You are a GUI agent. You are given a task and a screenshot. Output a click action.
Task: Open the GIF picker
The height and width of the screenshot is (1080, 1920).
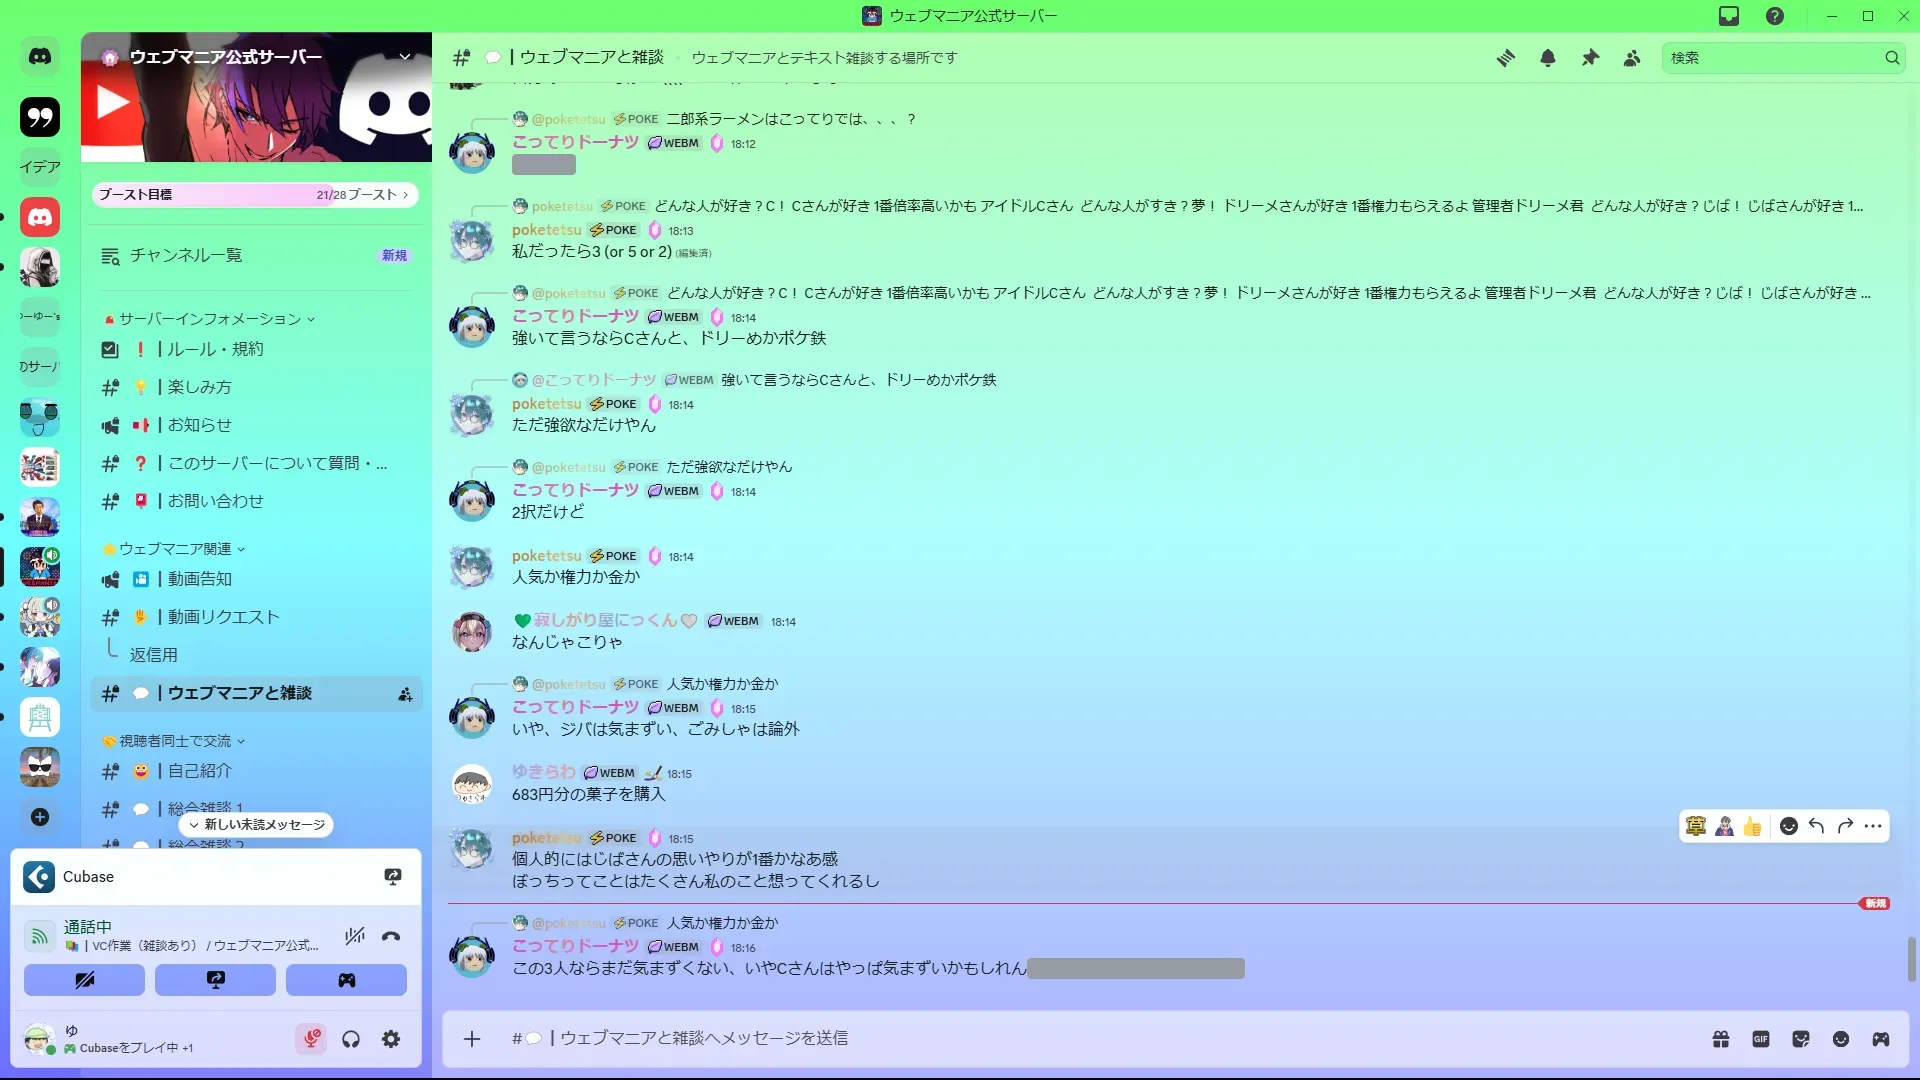pos(1761,1039)
